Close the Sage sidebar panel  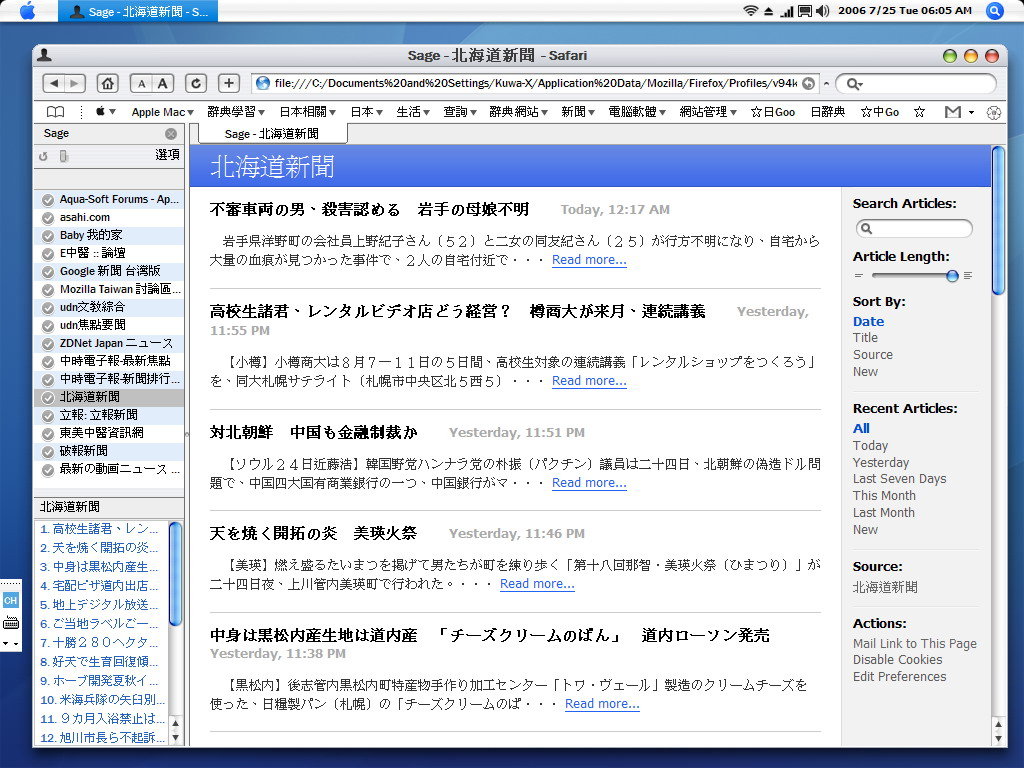[x=171, y=134]
